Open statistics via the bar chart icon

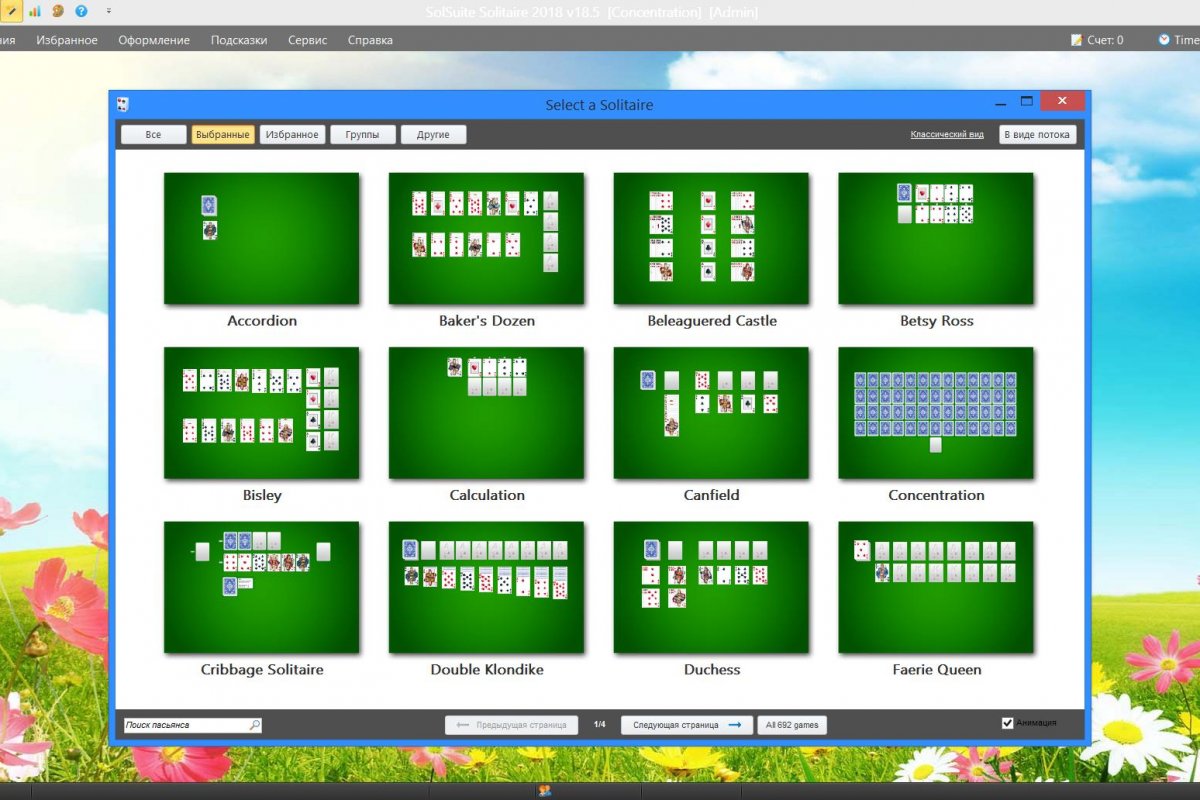35,11
